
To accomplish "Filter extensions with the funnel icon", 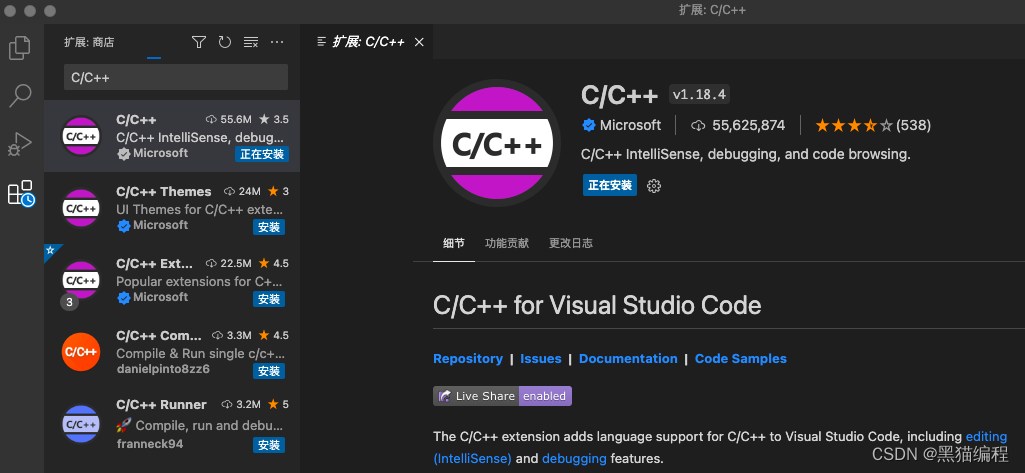I will (199, 42).
